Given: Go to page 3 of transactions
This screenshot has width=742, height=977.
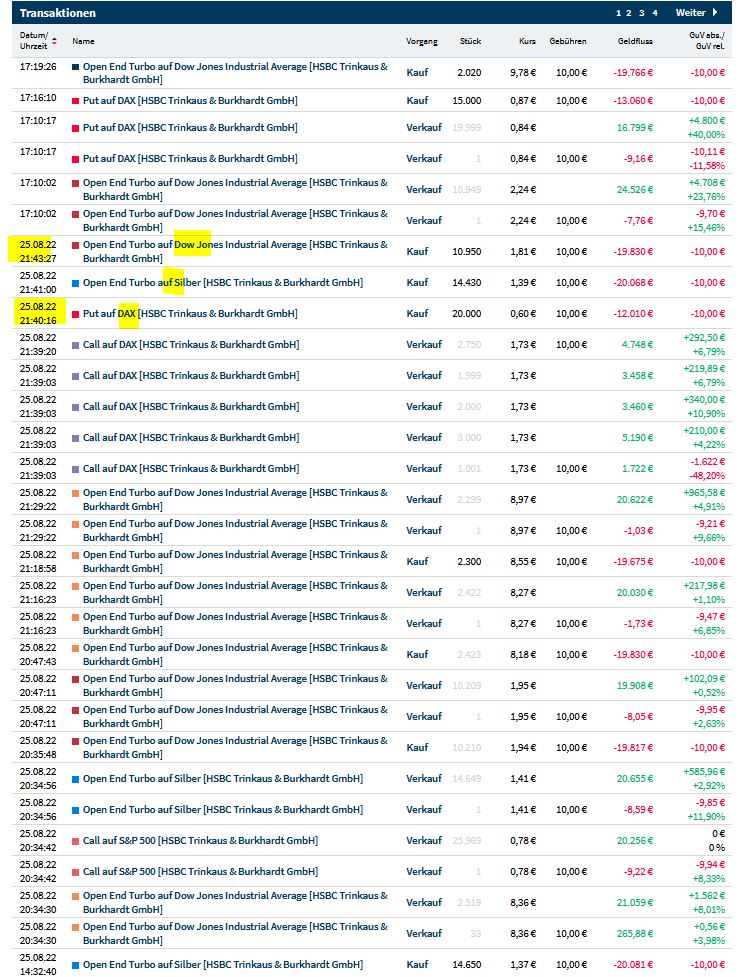Looking at the screenshot, I should [642, 13].
